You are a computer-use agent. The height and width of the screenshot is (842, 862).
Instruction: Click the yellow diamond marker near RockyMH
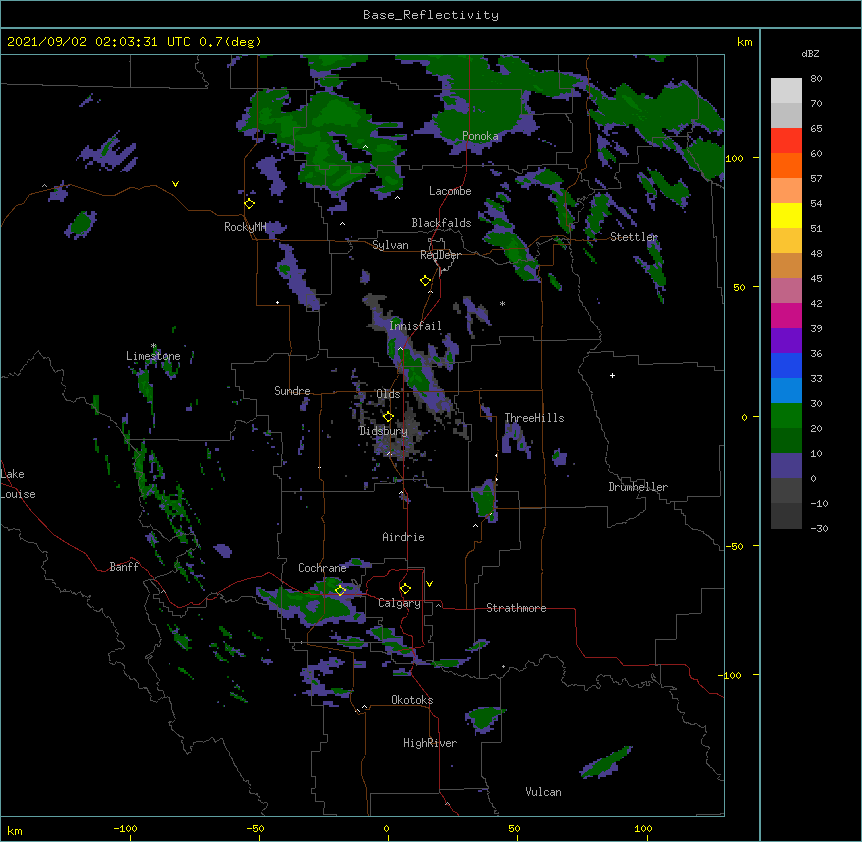(250, 204)
